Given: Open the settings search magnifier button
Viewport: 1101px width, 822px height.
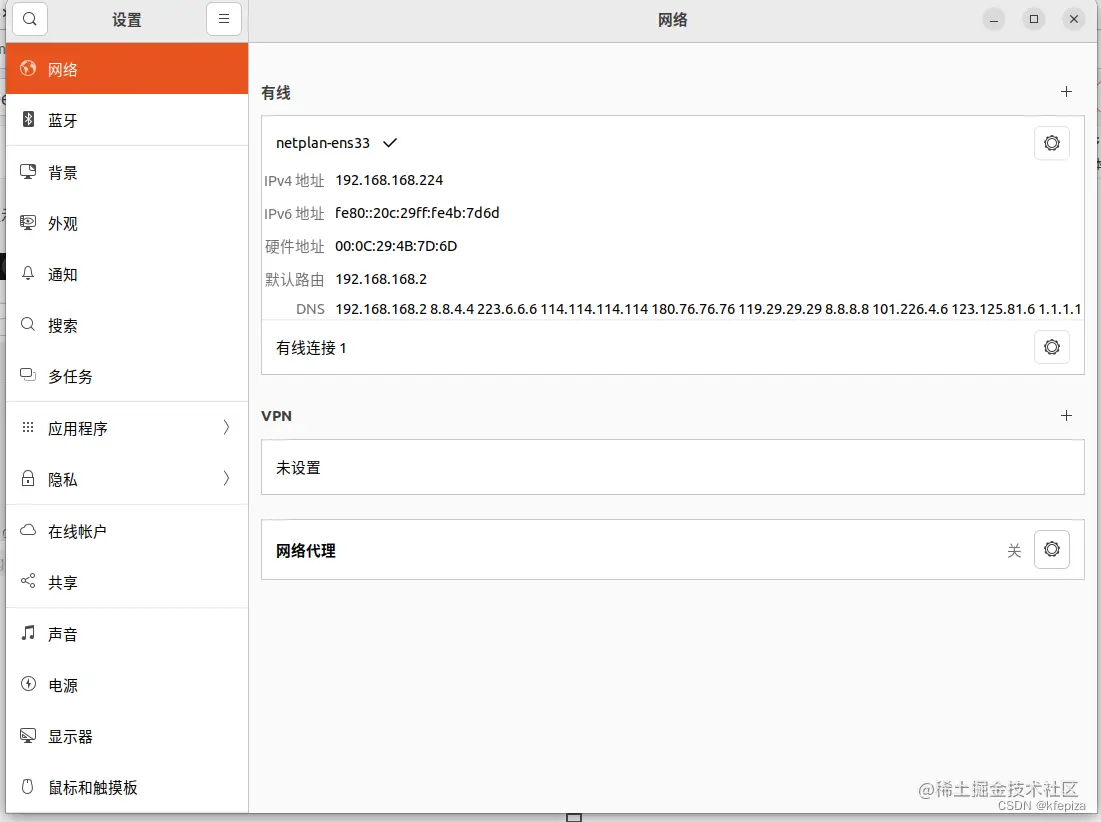Looking at the screenshot, I should point(29,19).
